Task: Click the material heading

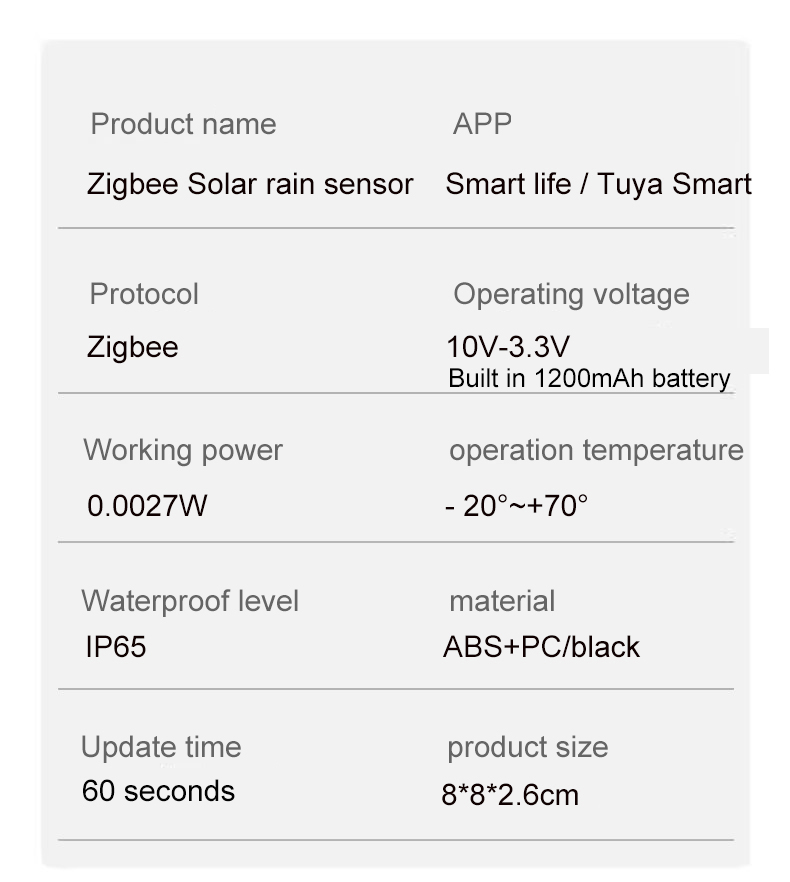Action: pos(502,601)
